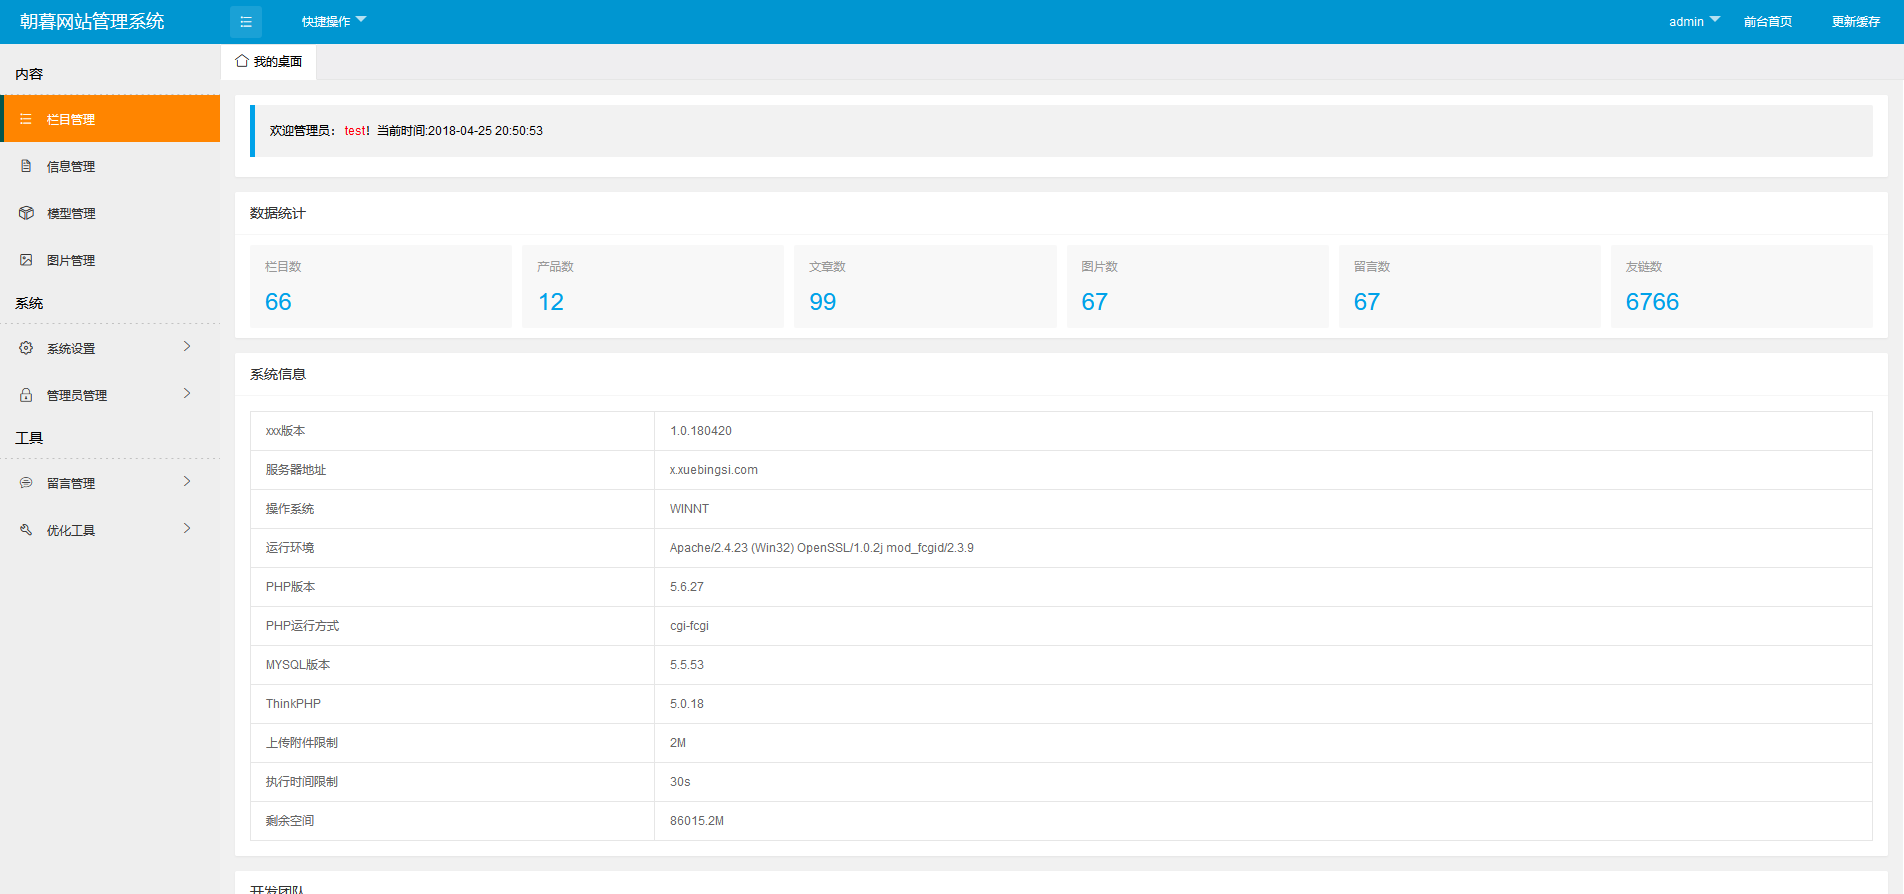Expand 系统设置 submenu chevron
The width and height of the screenshot is (1904, 894).
(x=187, y=346)
